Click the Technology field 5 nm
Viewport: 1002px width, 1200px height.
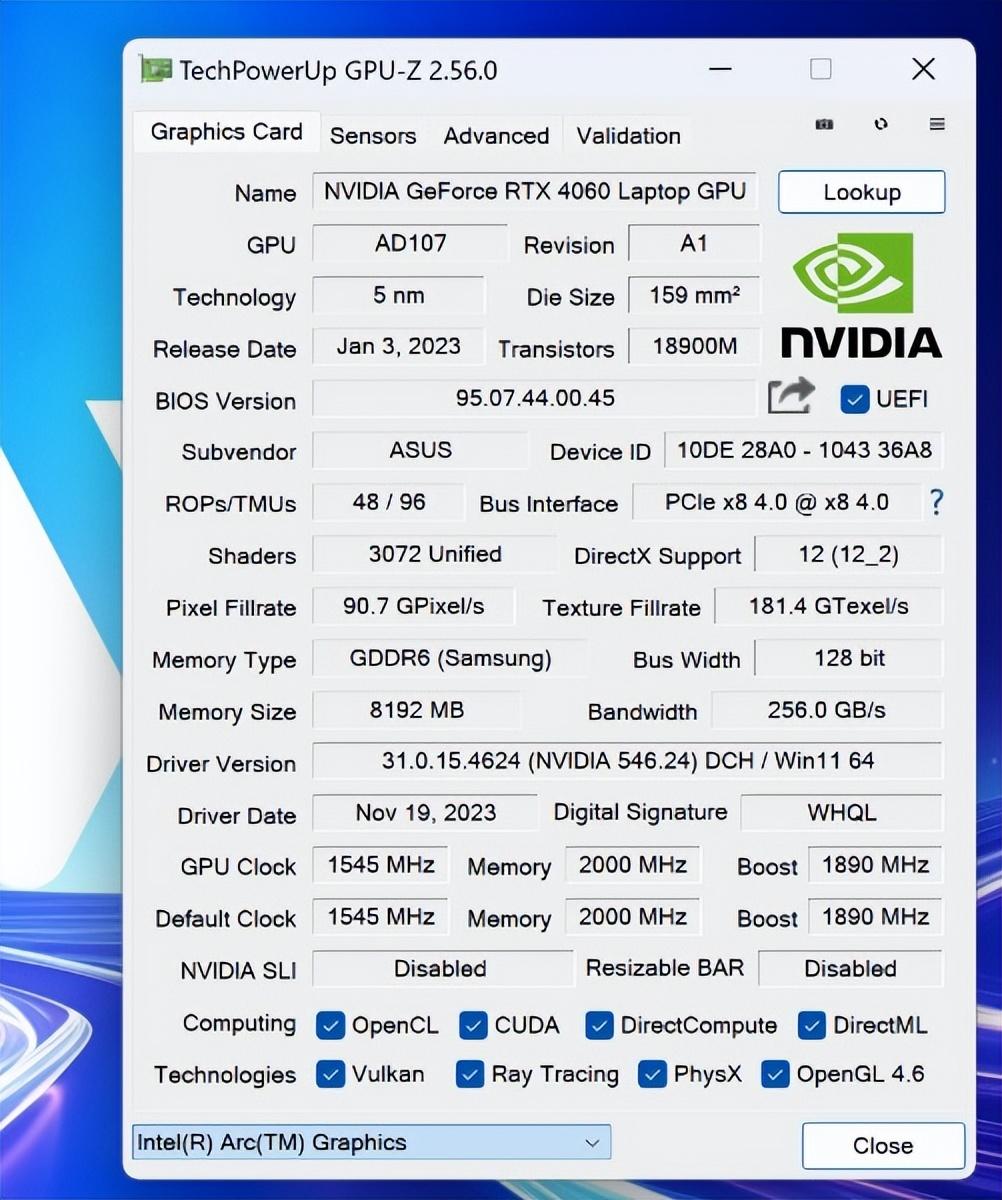(x=398, y=295)
